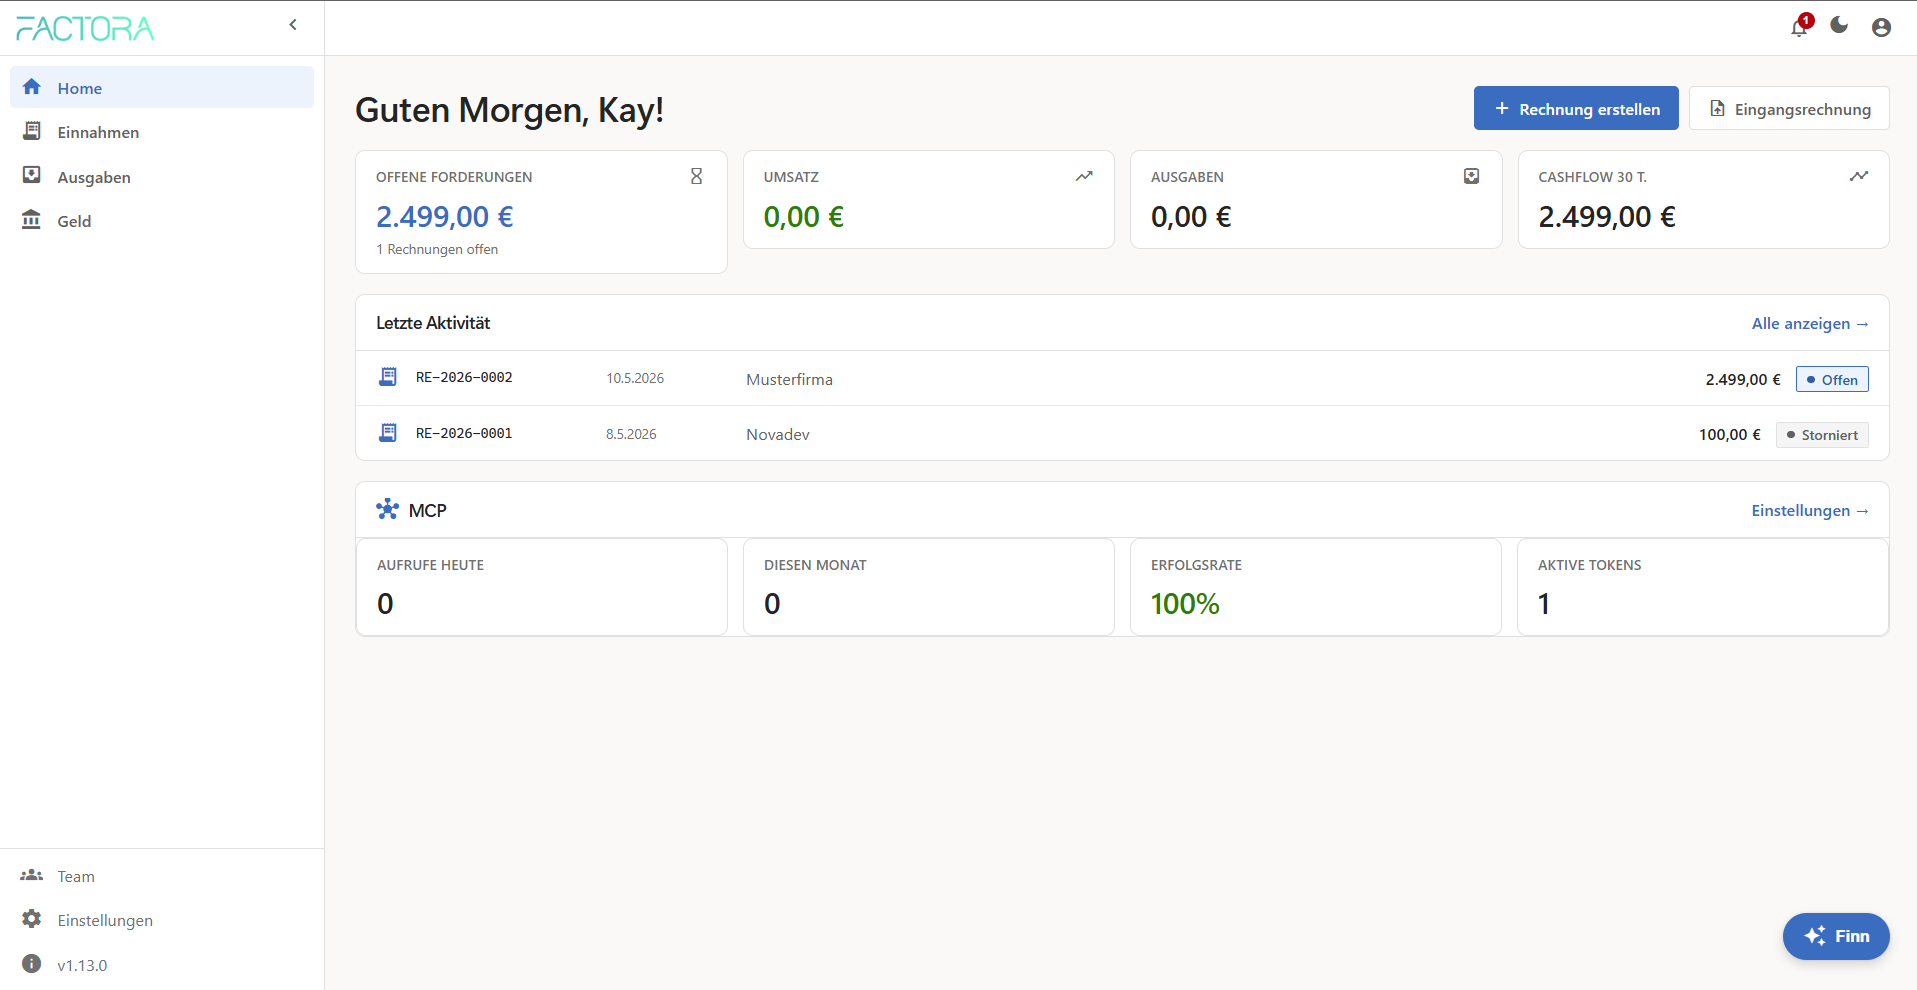Open Einnahmen section
Viewport: 1917px width, 990px height.
tap(162, 132)
